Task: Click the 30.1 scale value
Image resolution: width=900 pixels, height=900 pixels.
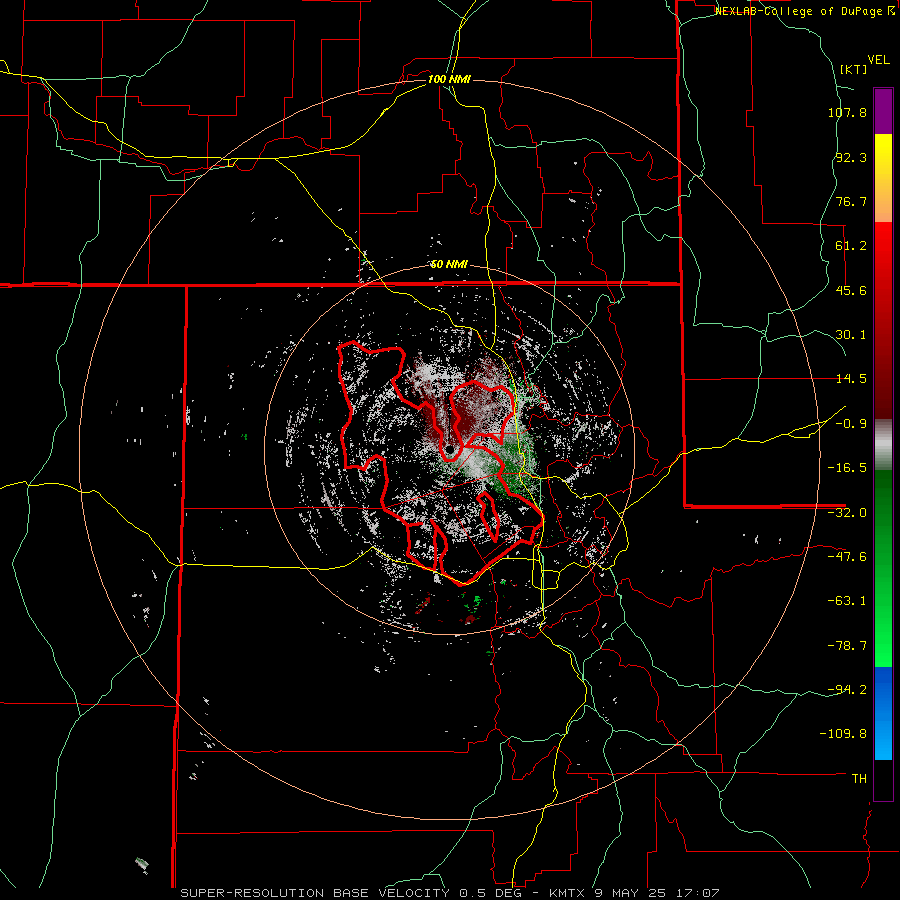Action: tap(851, 335)
